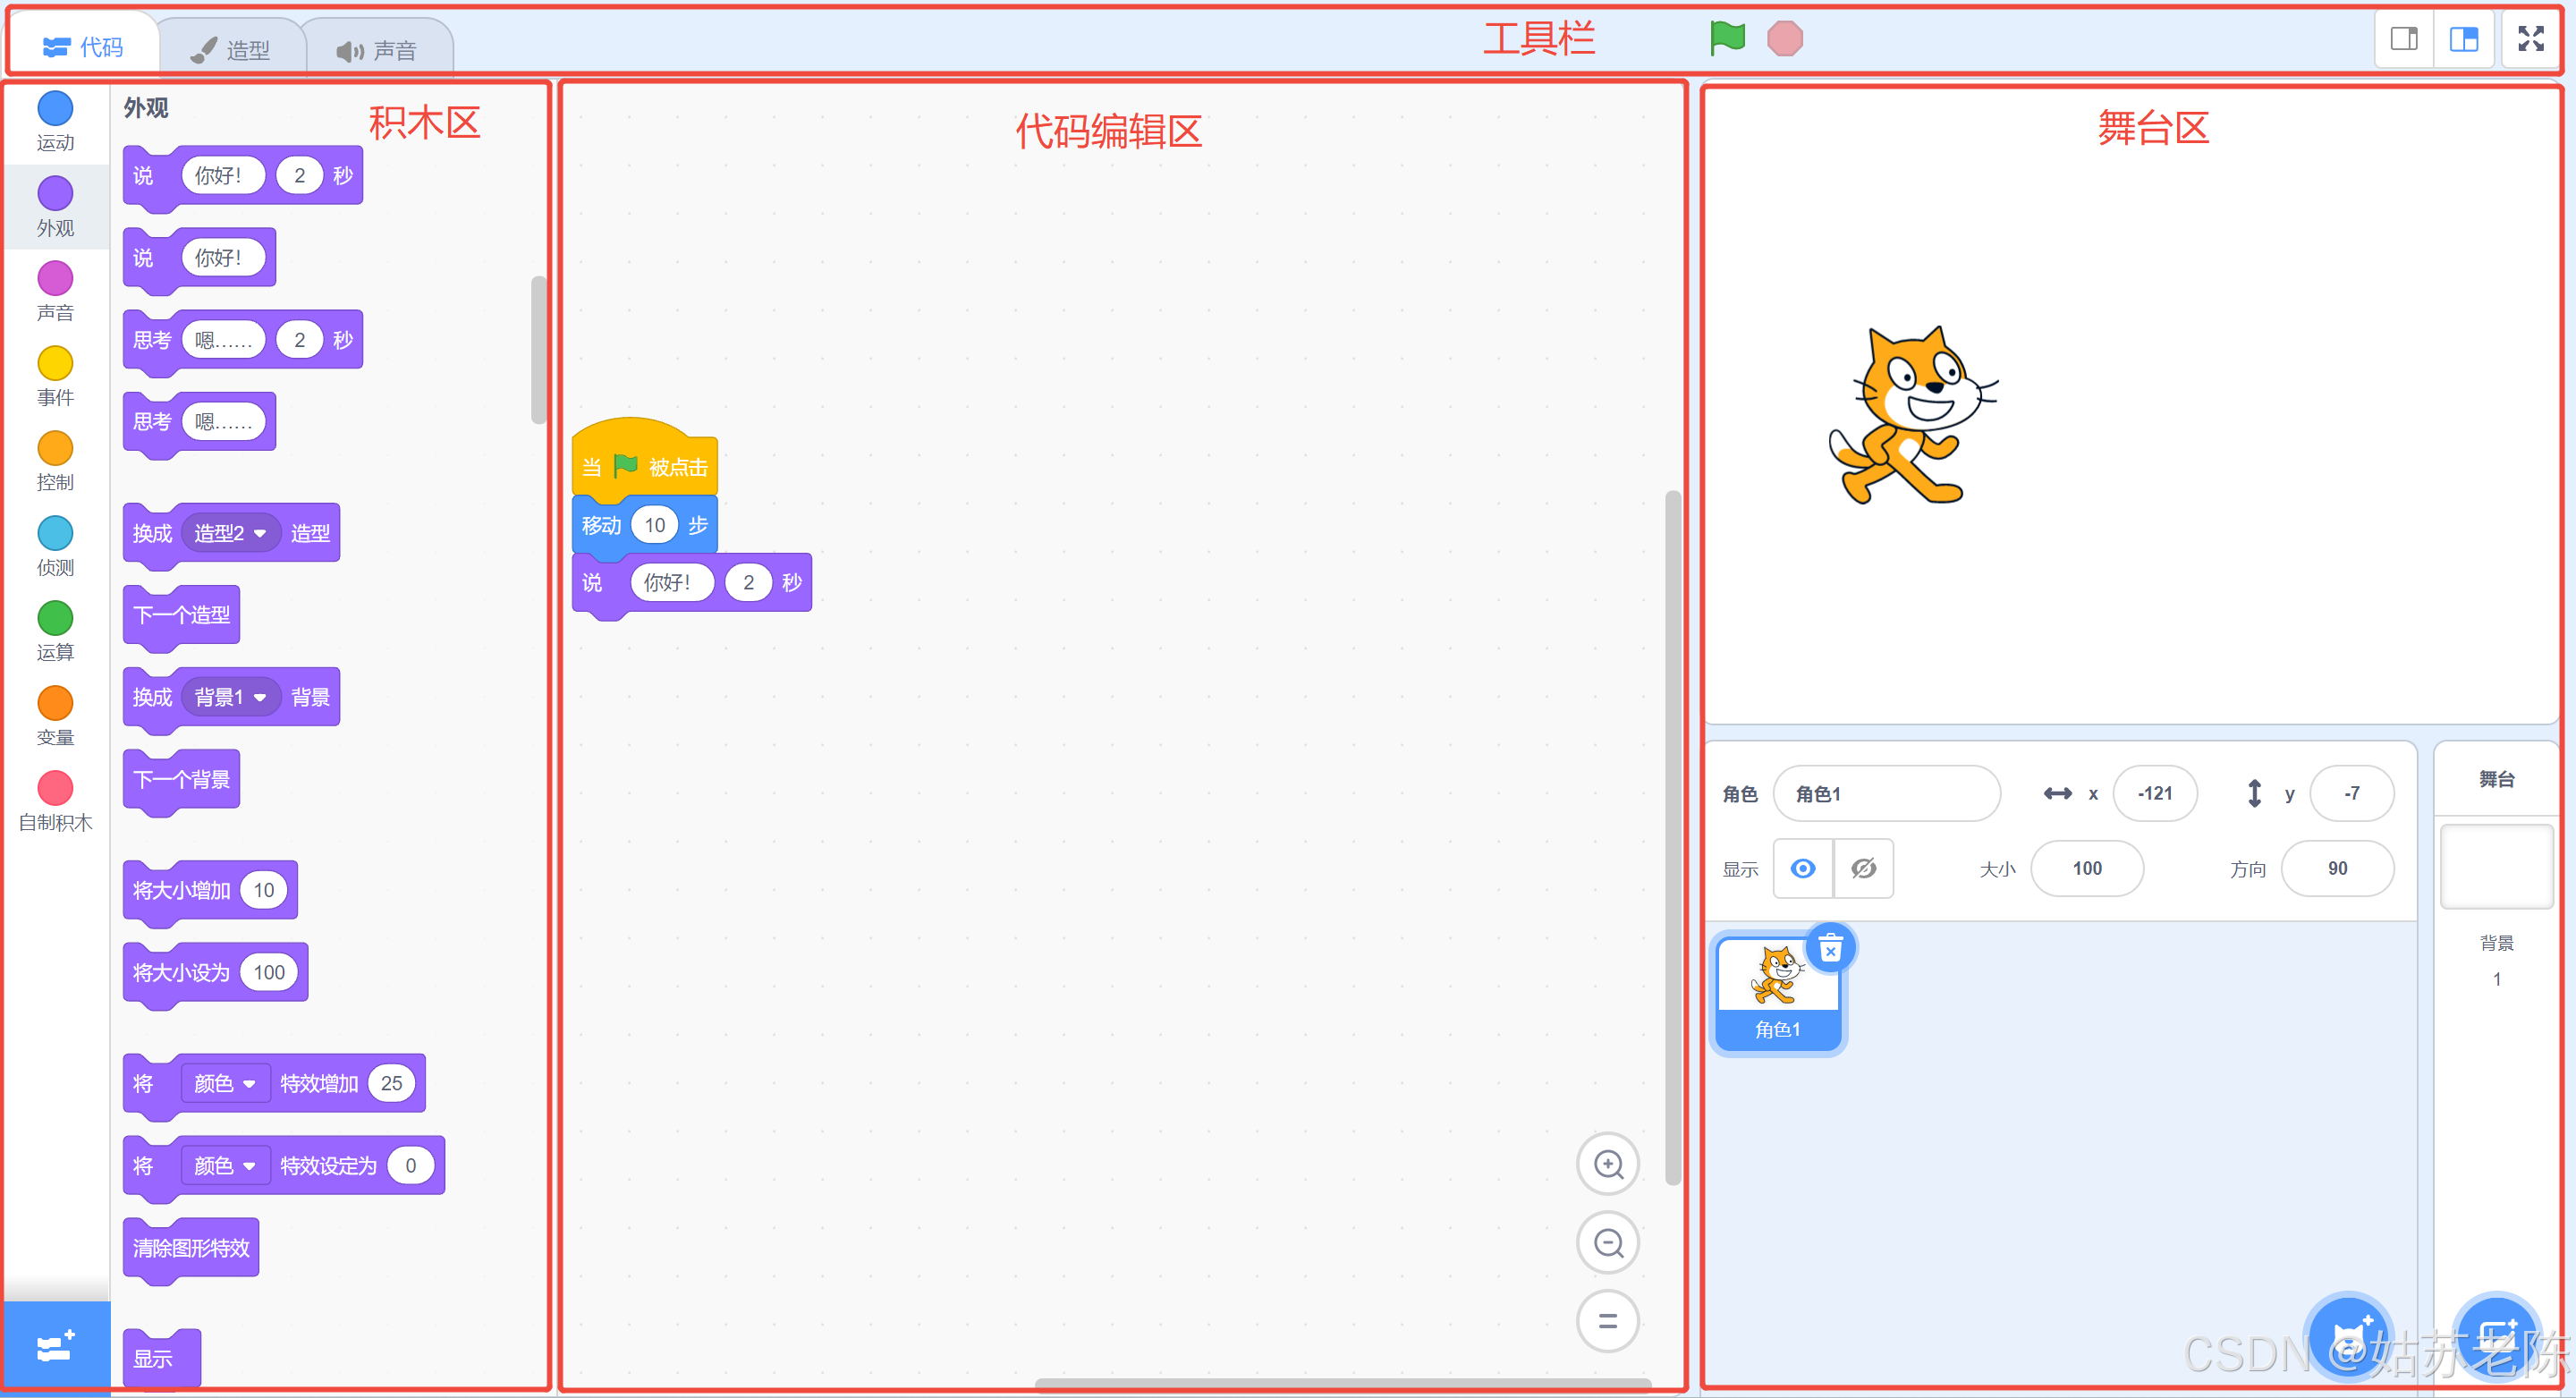Viewport: 2576px width, 1398px height.
Task: Select the 事件 block category
Action: [55, 364]
